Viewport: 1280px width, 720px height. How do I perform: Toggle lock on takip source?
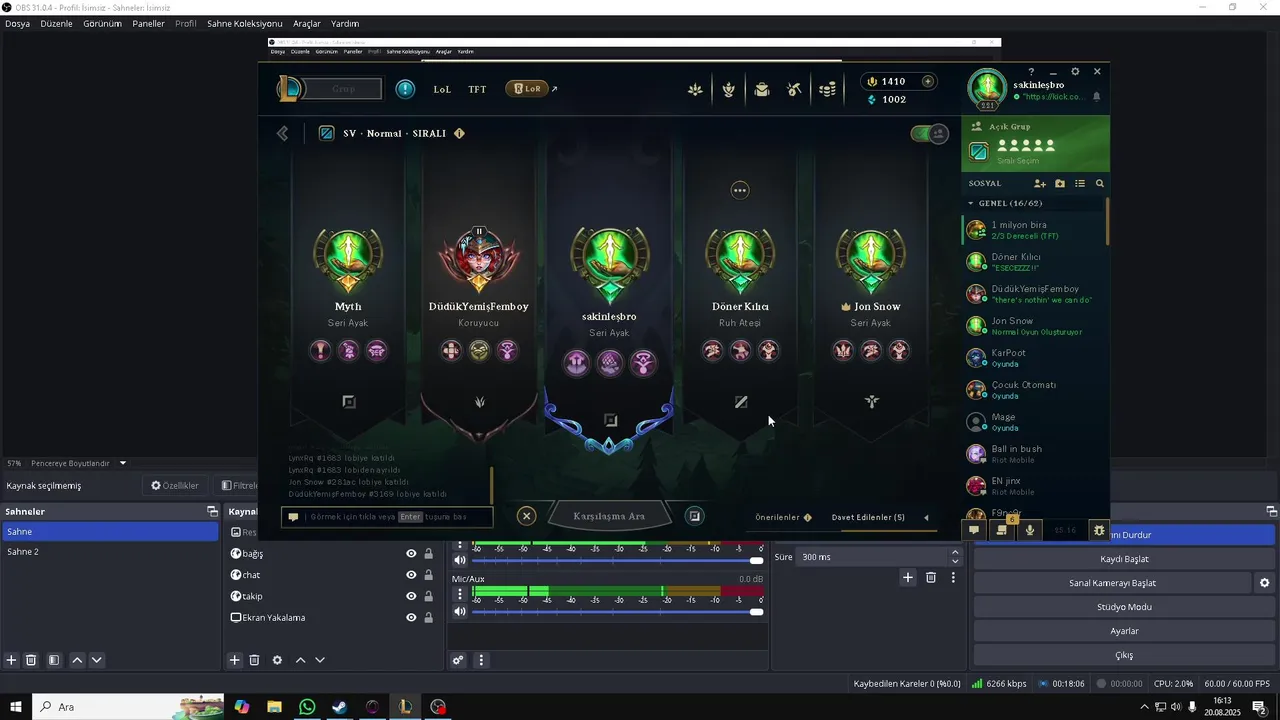[x=429, y=597]
